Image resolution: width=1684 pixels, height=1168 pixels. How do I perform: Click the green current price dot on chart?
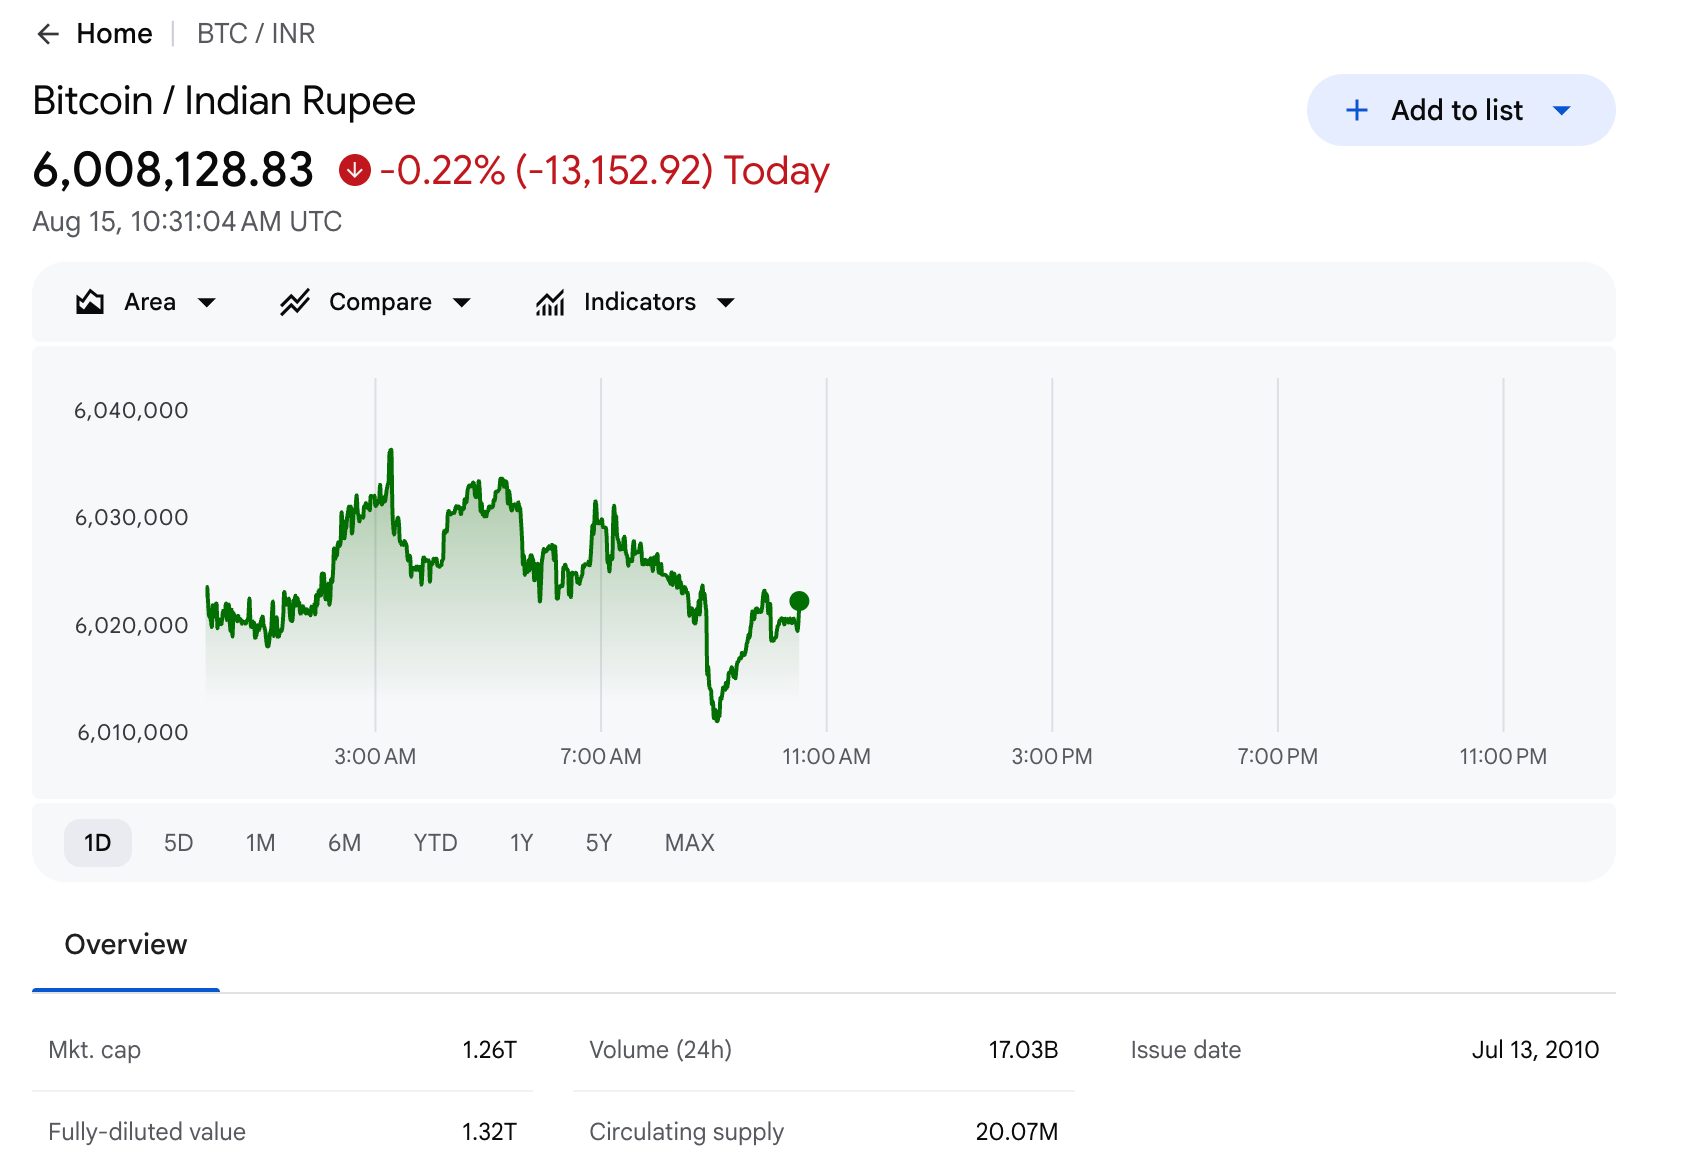[799, 601]
